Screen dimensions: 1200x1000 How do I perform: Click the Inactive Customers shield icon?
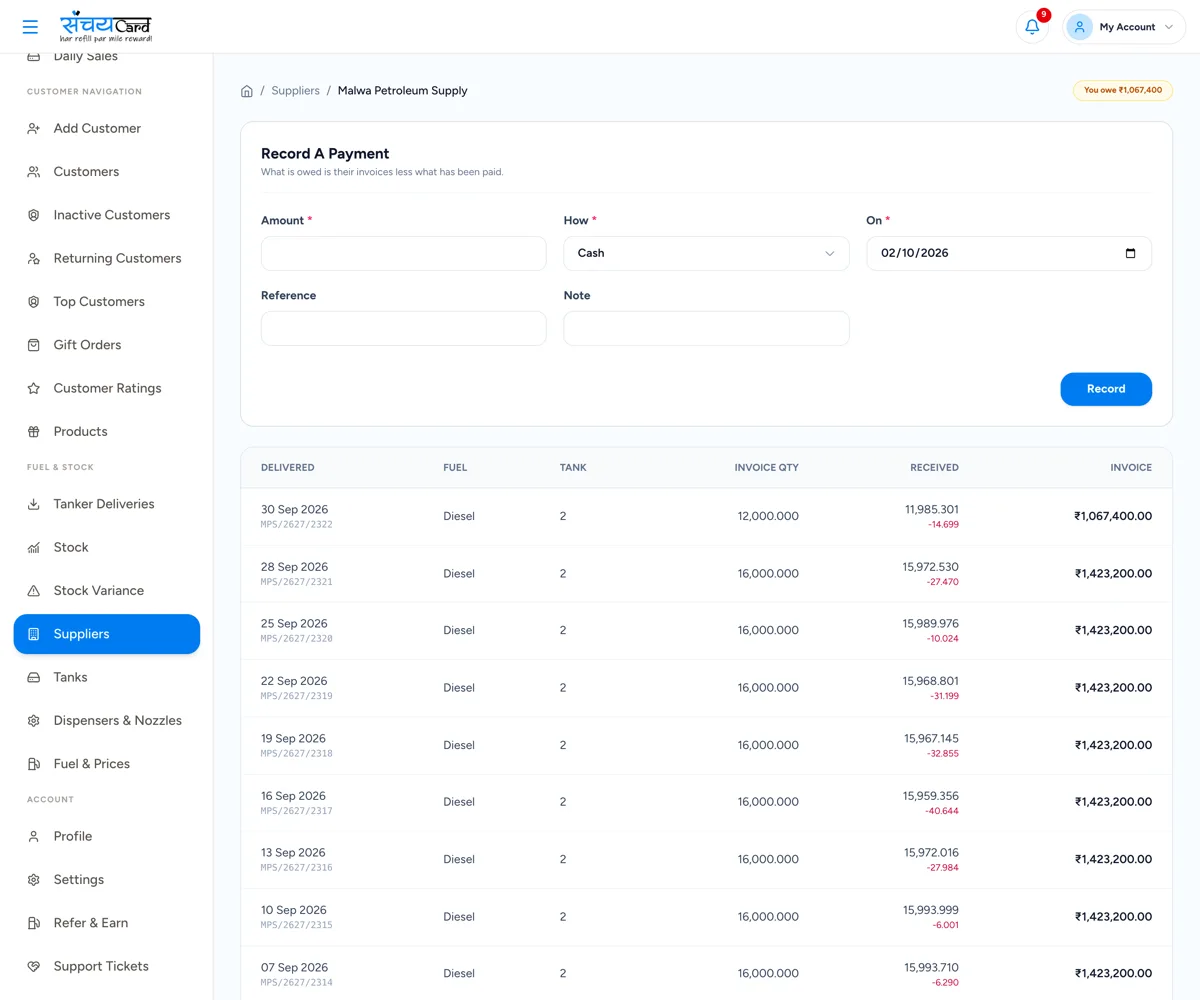[x=33, y=215]
